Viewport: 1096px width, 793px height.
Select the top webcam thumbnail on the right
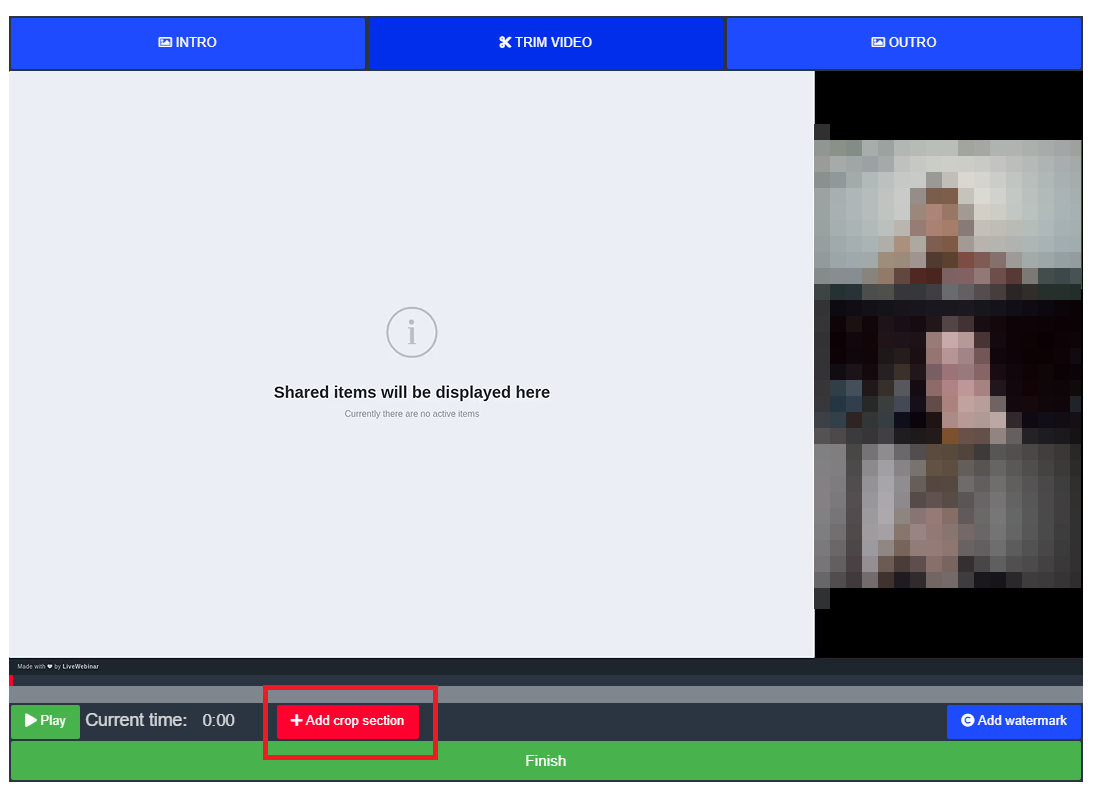point(947,213)
